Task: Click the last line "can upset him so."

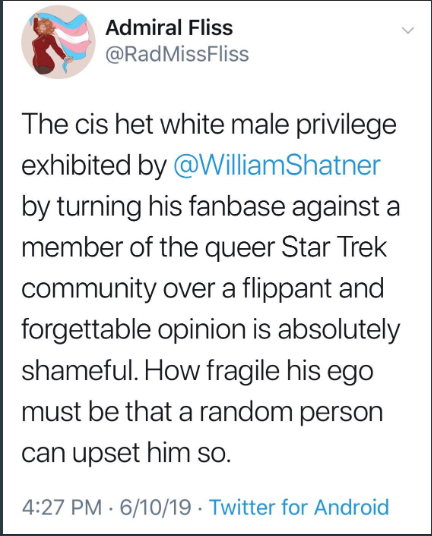Action: (125, 453)
